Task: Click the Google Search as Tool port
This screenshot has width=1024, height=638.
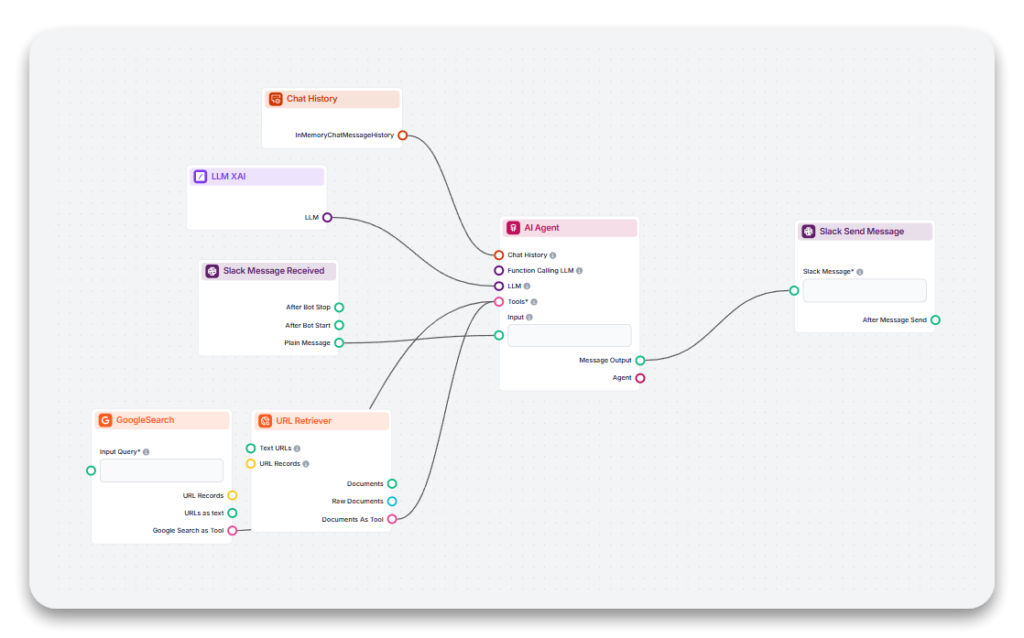Action: 232,531
